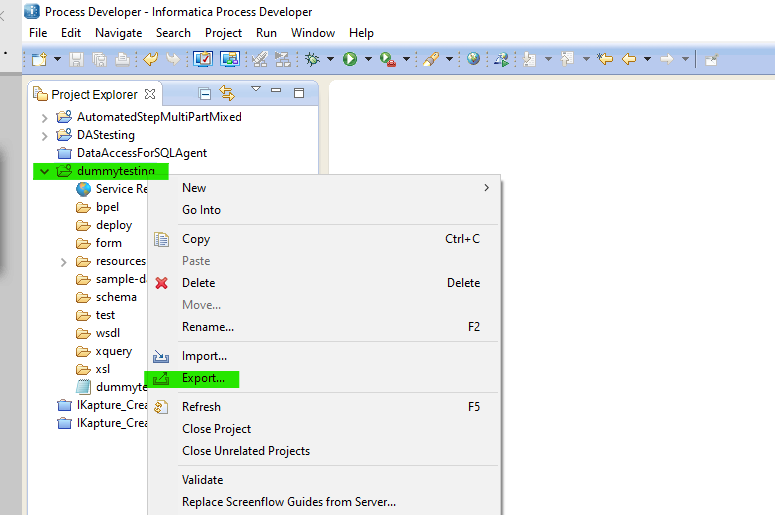The image size is (775, 515).
Task: Select DataAccessForSQLAgent project
Action: pyautogui.click(x=142, y=153)
